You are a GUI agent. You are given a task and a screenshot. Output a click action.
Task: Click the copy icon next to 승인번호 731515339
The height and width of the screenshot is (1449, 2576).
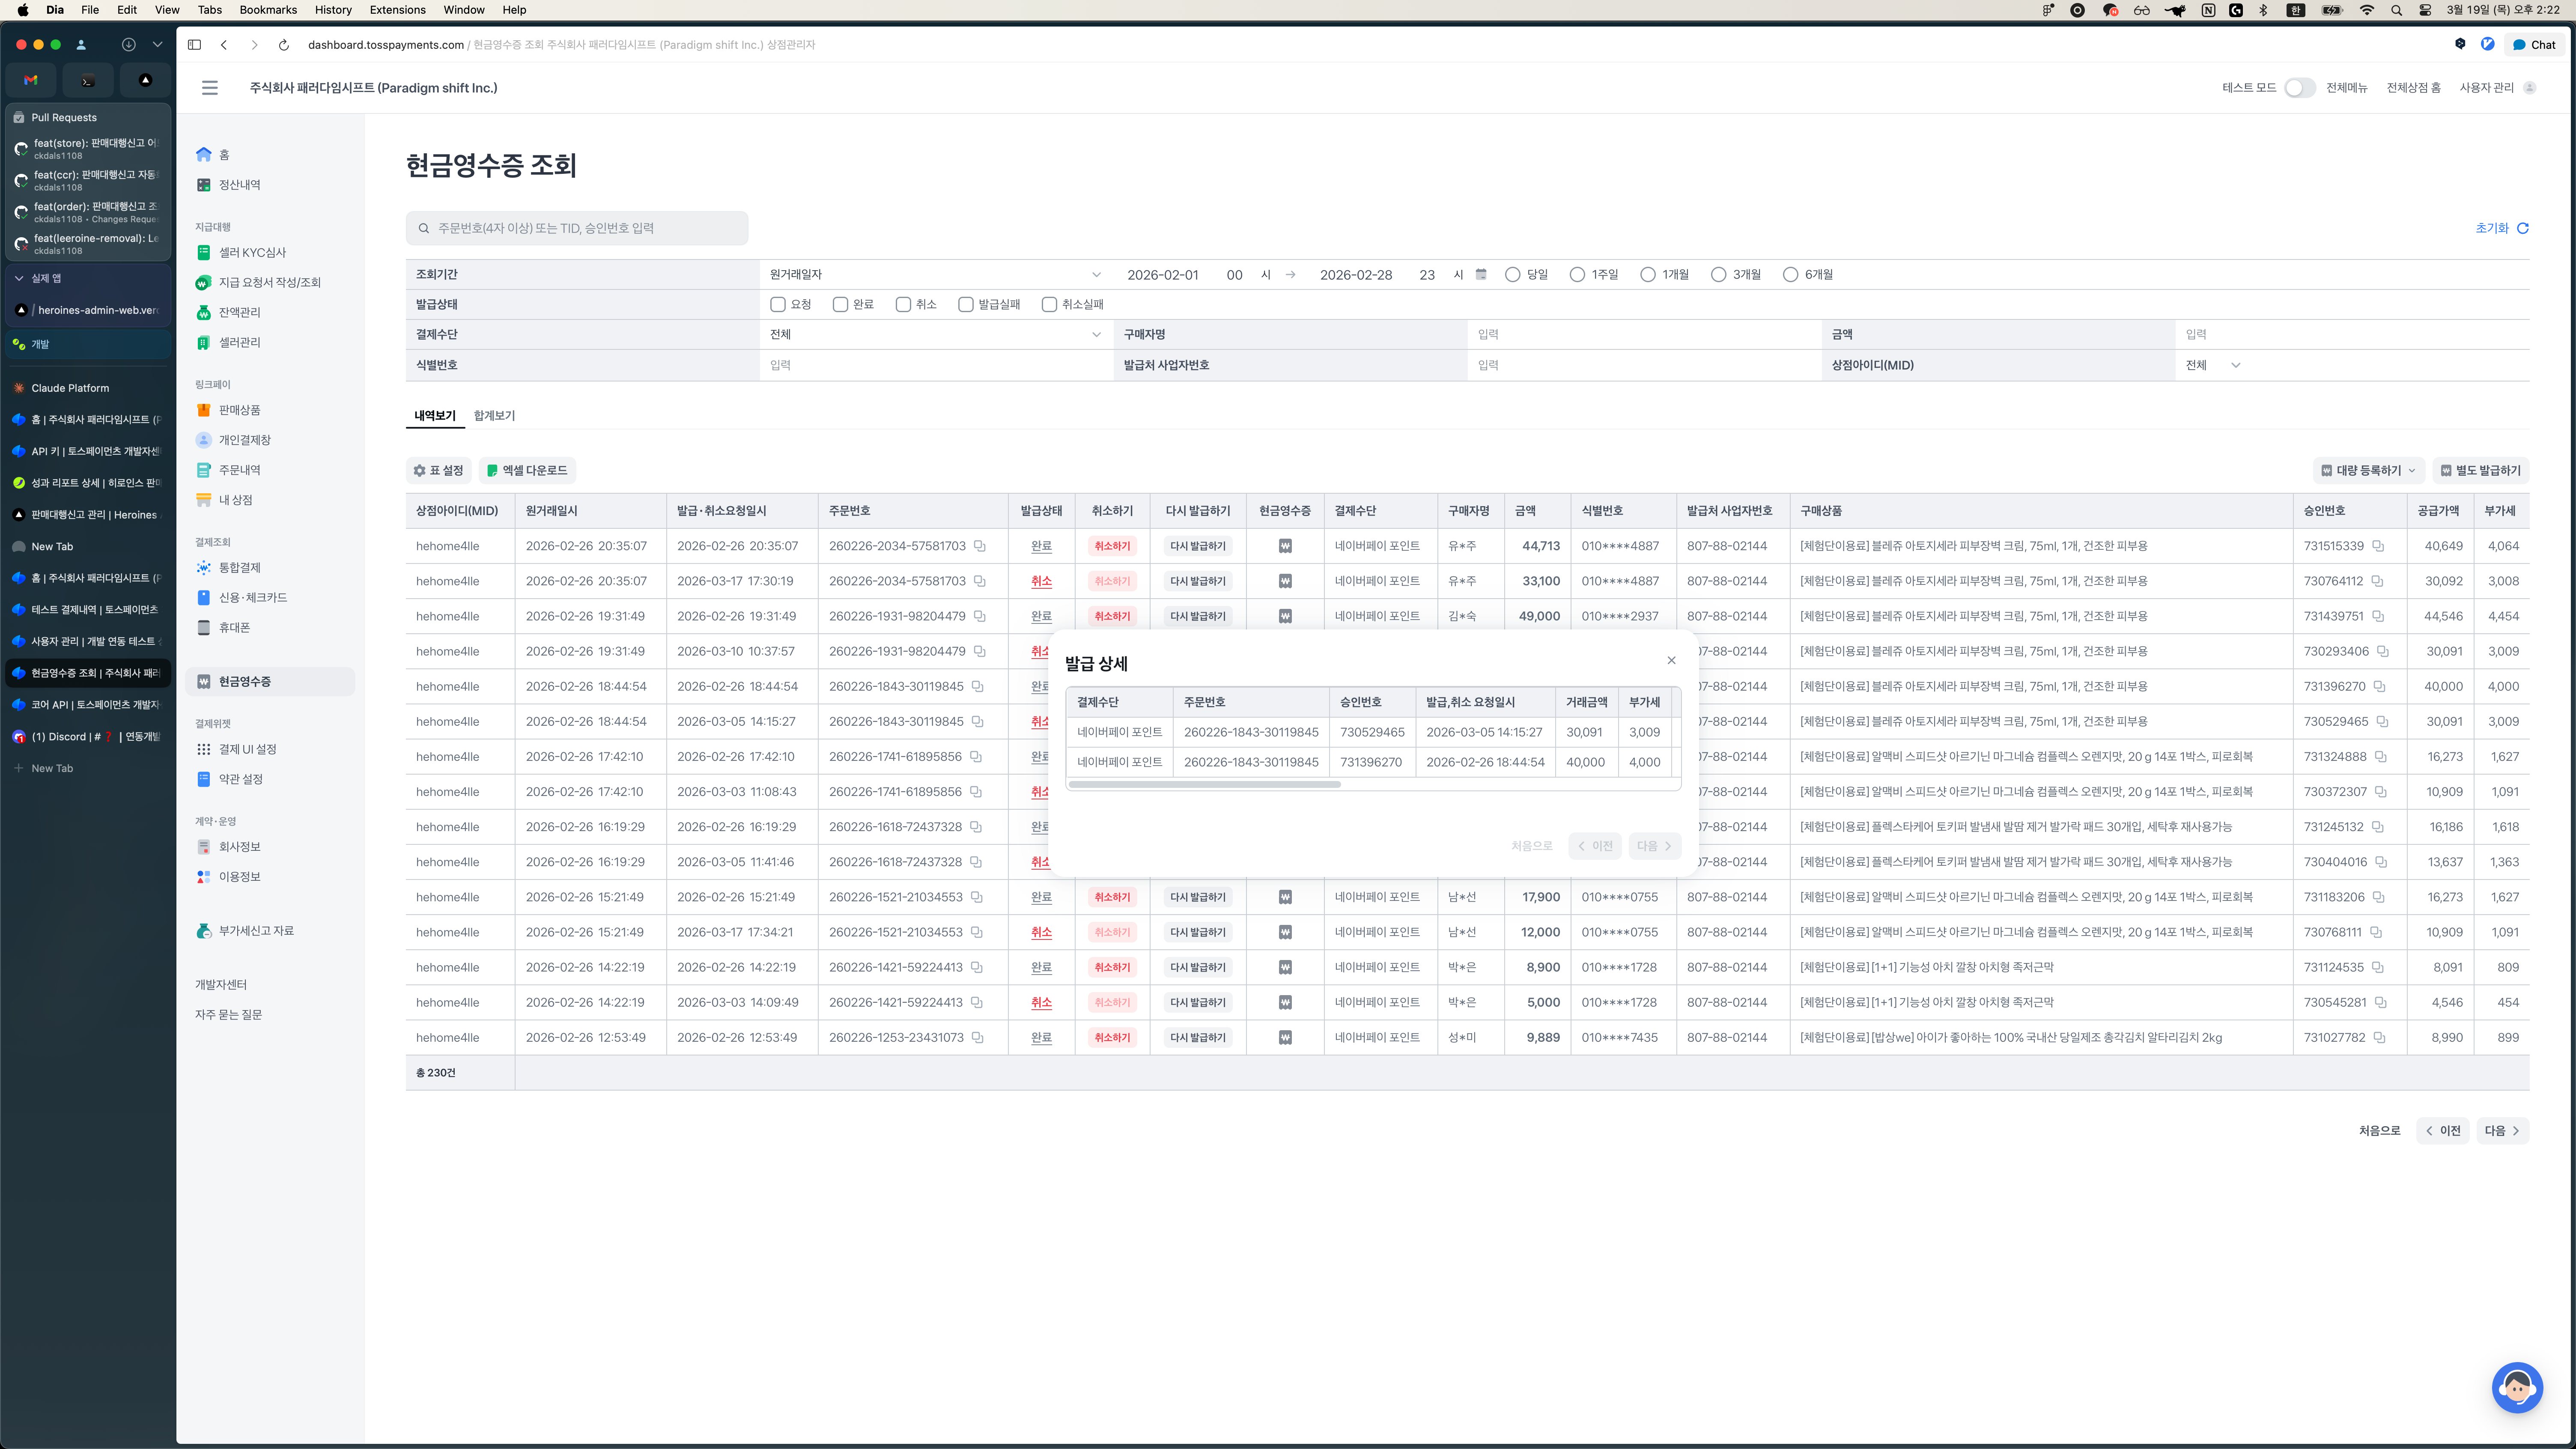tap(2378, 546)
